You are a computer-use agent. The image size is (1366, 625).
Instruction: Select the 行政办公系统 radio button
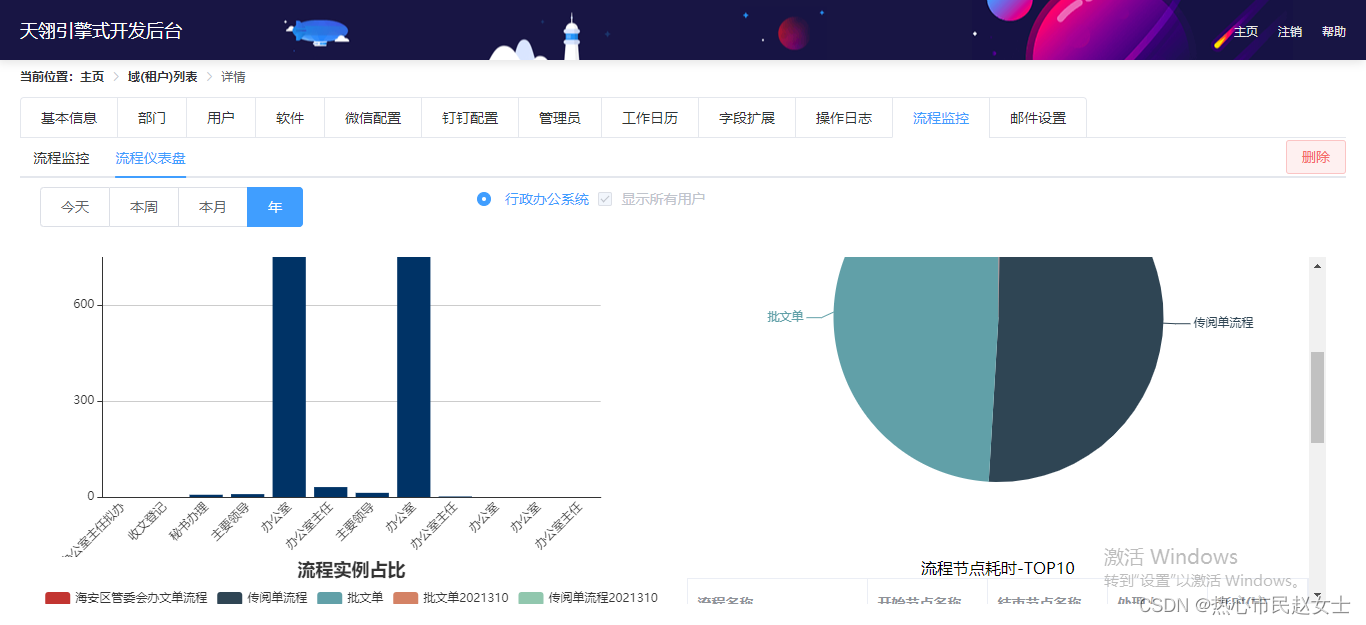pos(484,199)
